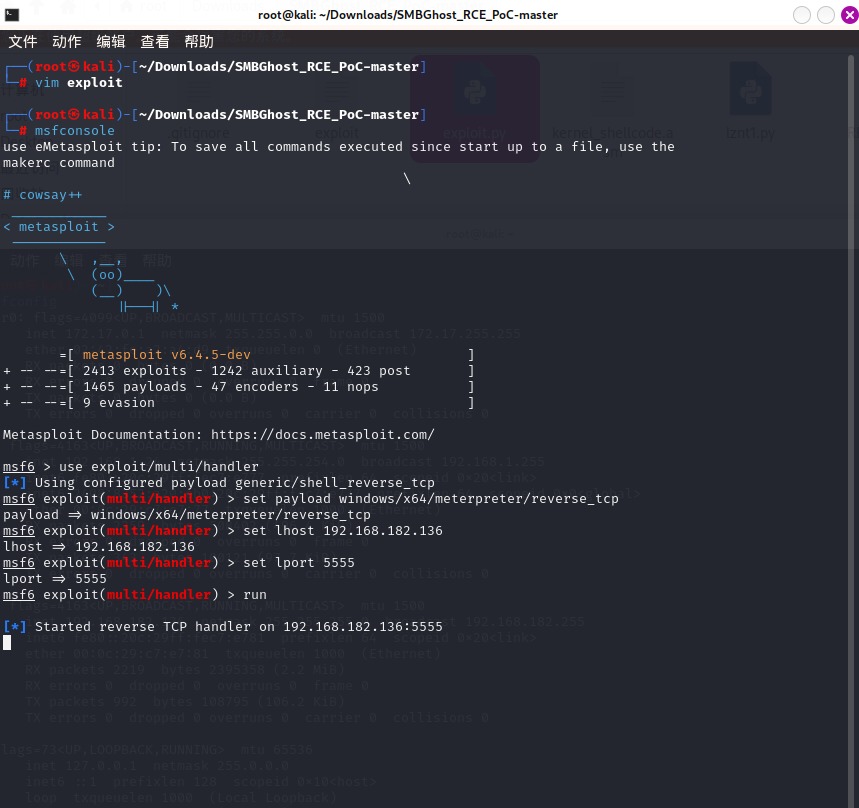859x808 pixels.
Task: Click the 'set payload windows/x64/meterpreter/reverse_tcp' command
Action: click(431, 498)
